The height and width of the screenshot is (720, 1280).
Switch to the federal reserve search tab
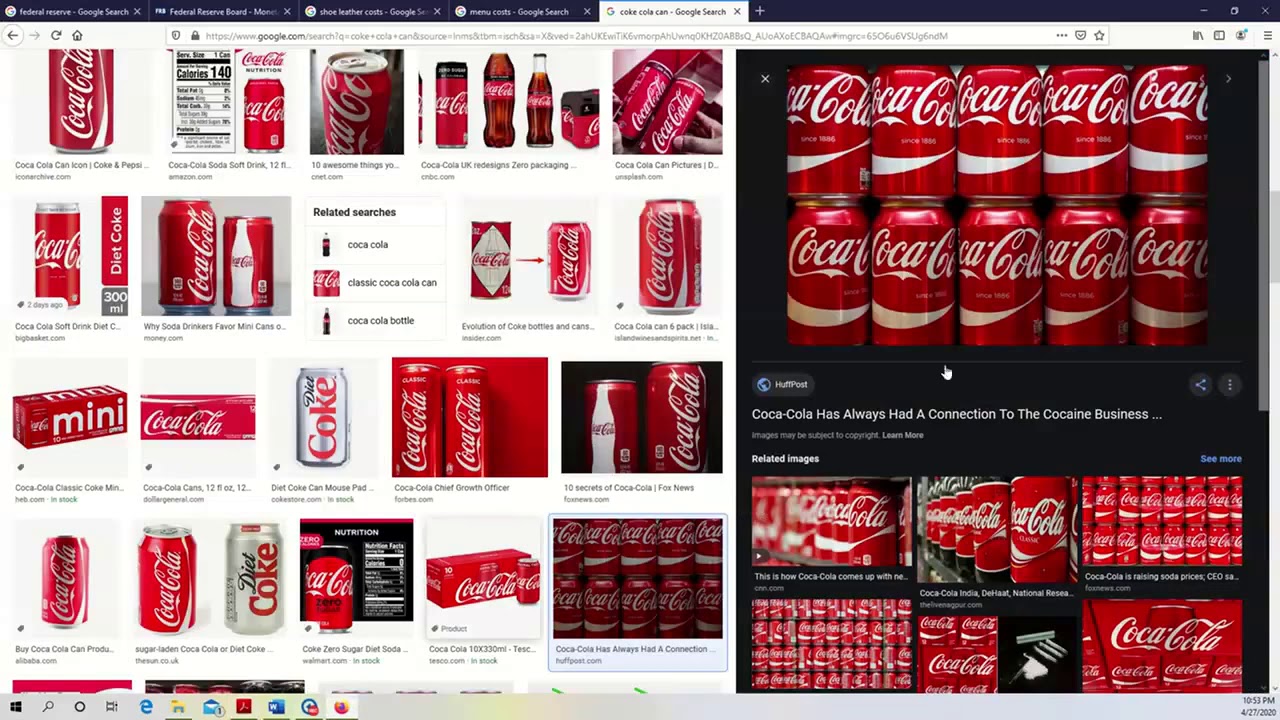click(73, 12)
